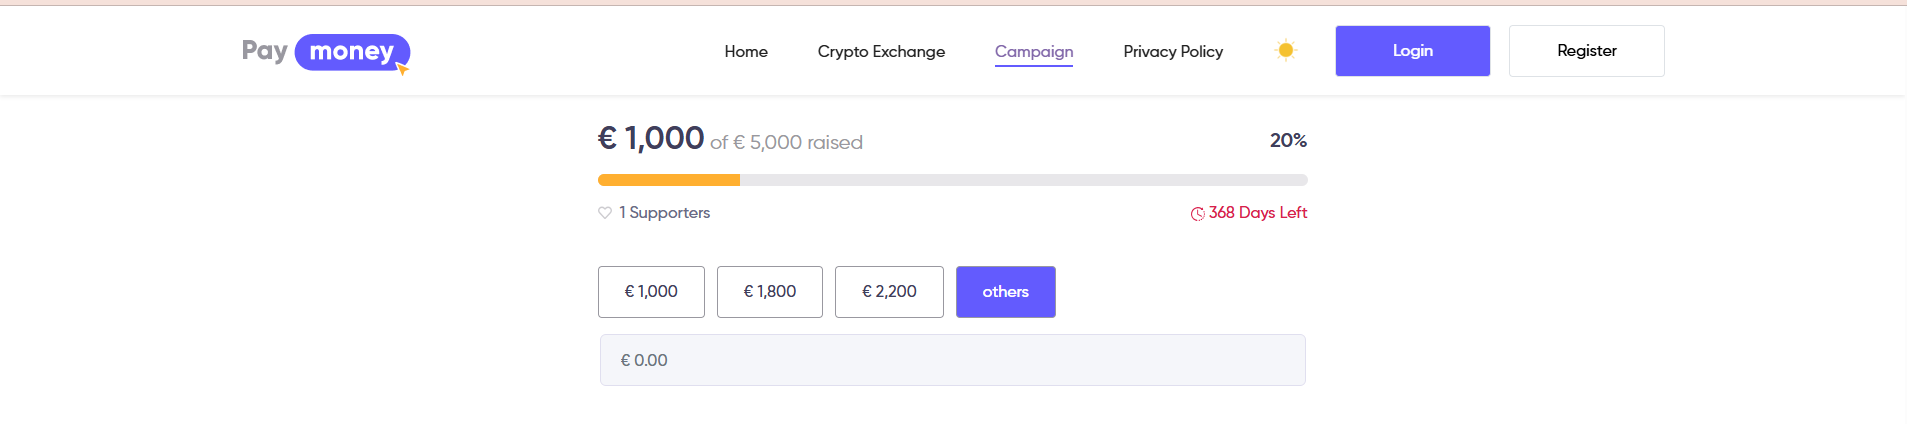The width and height of the screenshot is (1907, 424).
Task: Select the € 2,200 donation amount
Action: 889,292
